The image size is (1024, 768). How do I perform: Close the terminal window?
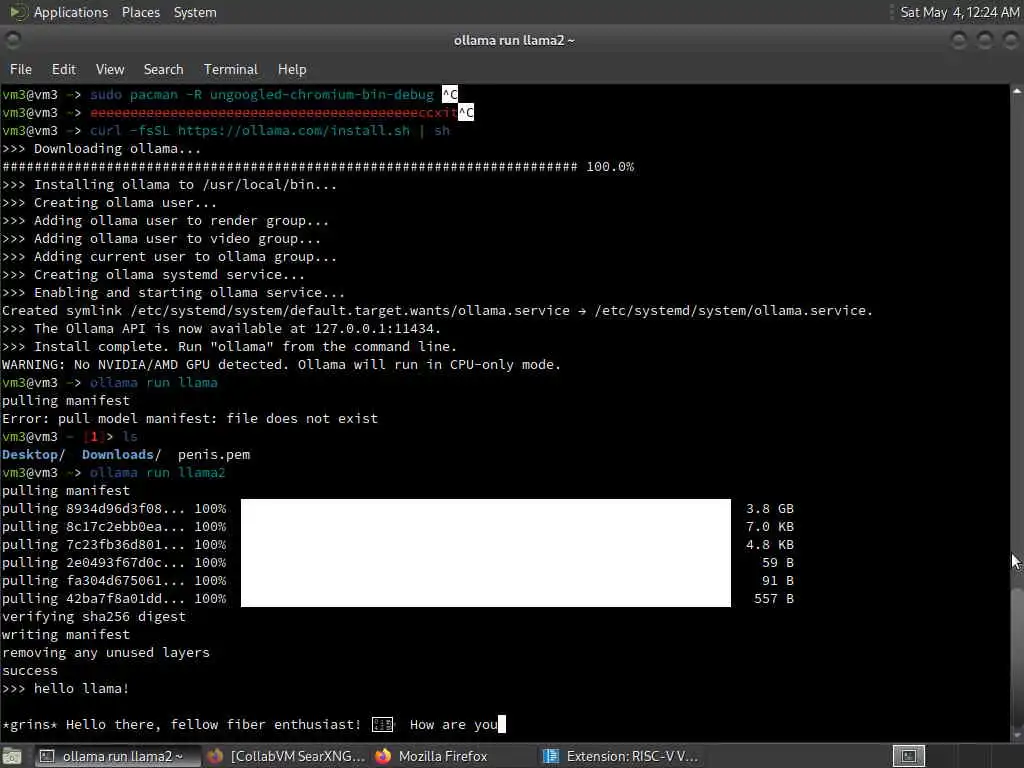(x=1010, y=40)
